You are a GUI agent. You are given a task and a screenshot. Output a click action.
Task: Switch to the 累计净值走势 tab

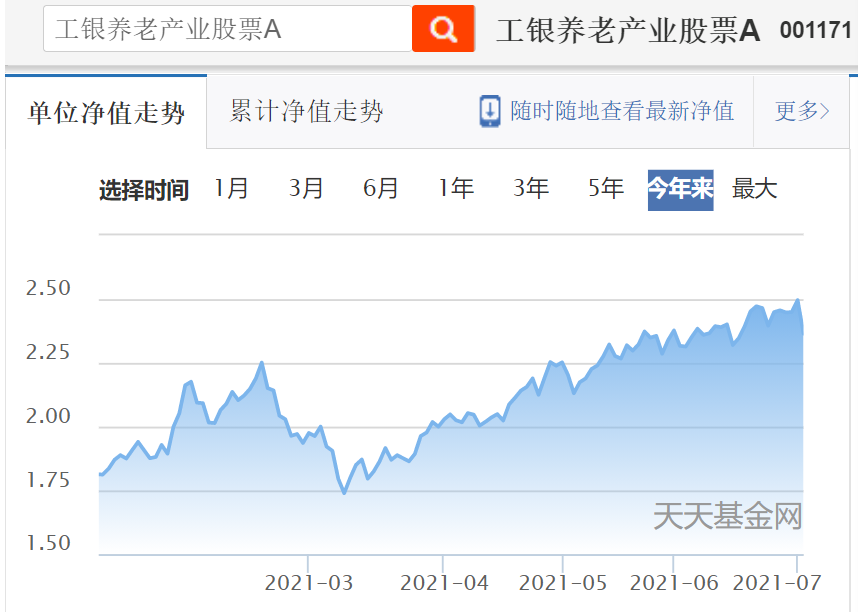[306, 111]
